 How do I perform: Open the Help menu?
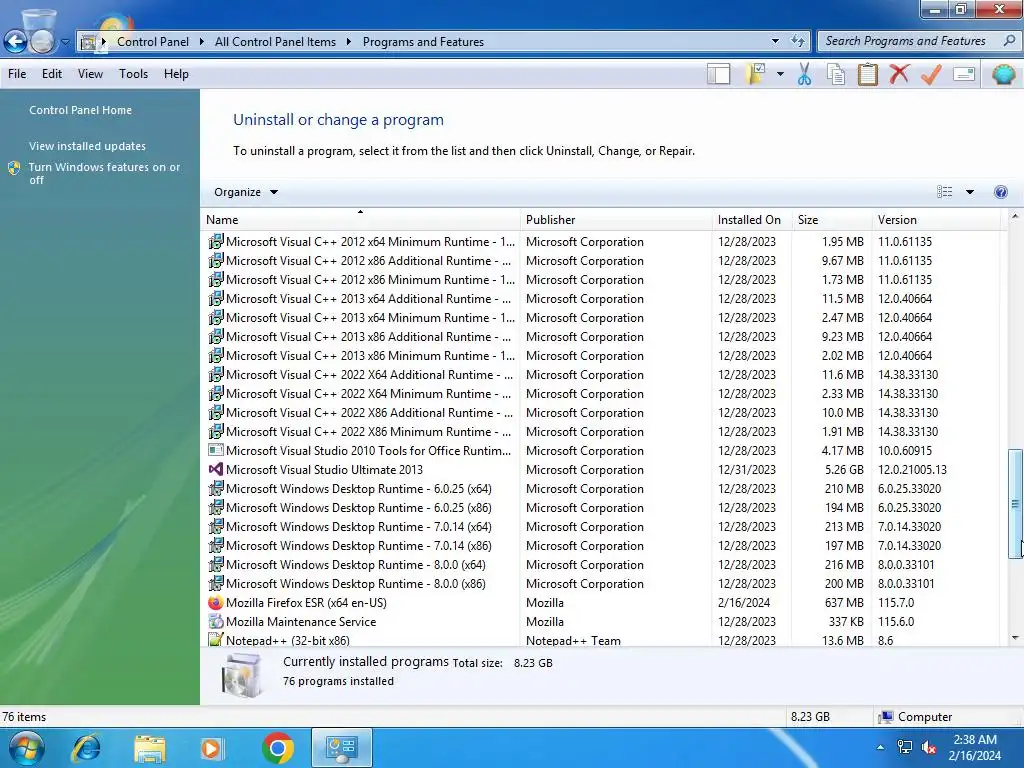pos(176,74)
